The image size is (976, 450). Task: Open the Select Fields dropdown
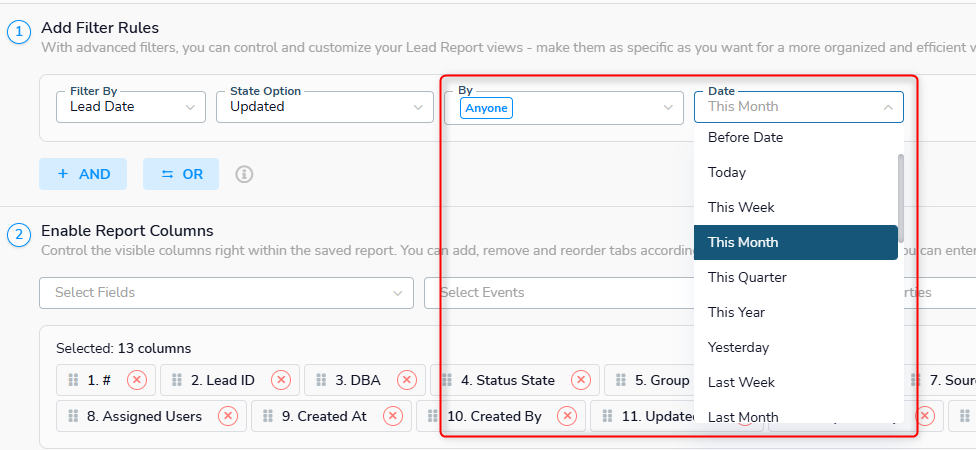coord(227,293)
